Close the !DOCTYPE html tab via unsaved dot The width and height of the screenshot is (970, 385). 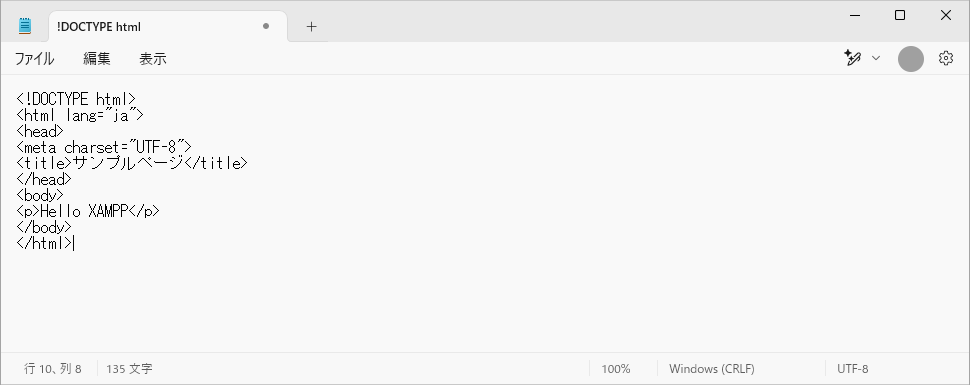[x=266, y=26]
